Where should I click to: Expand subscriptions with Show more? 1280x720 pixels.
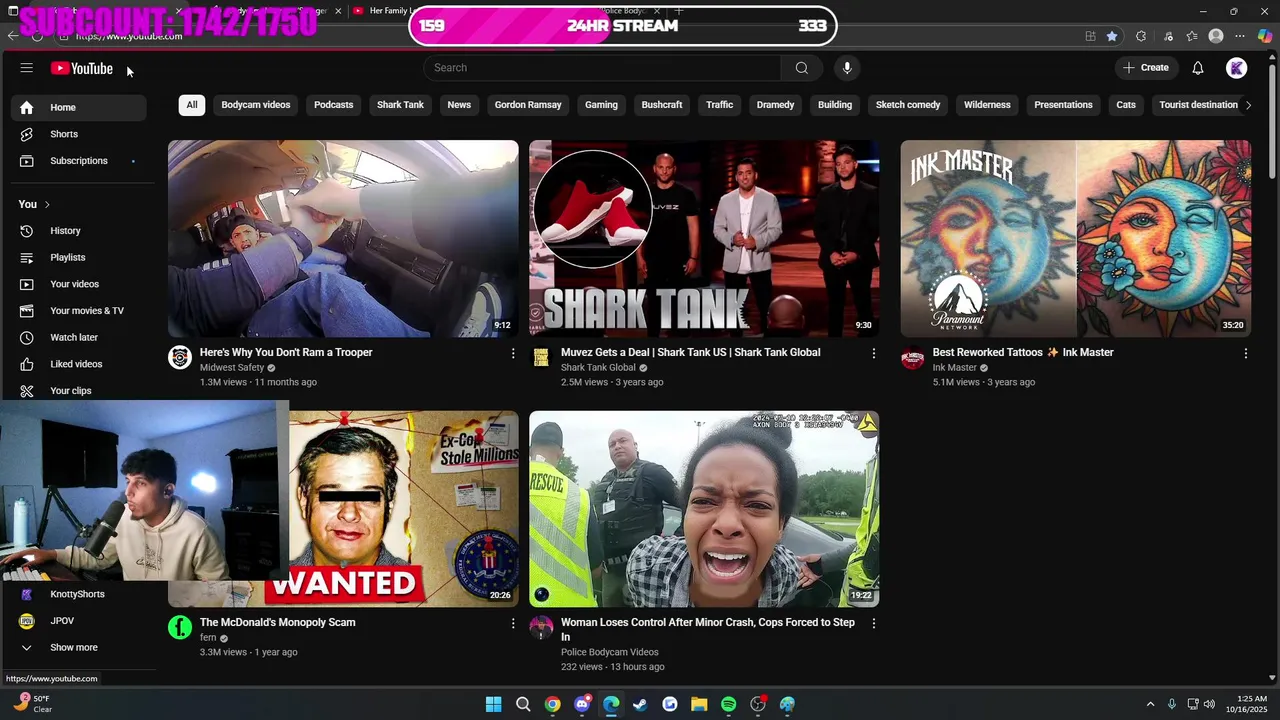(78, 648)
